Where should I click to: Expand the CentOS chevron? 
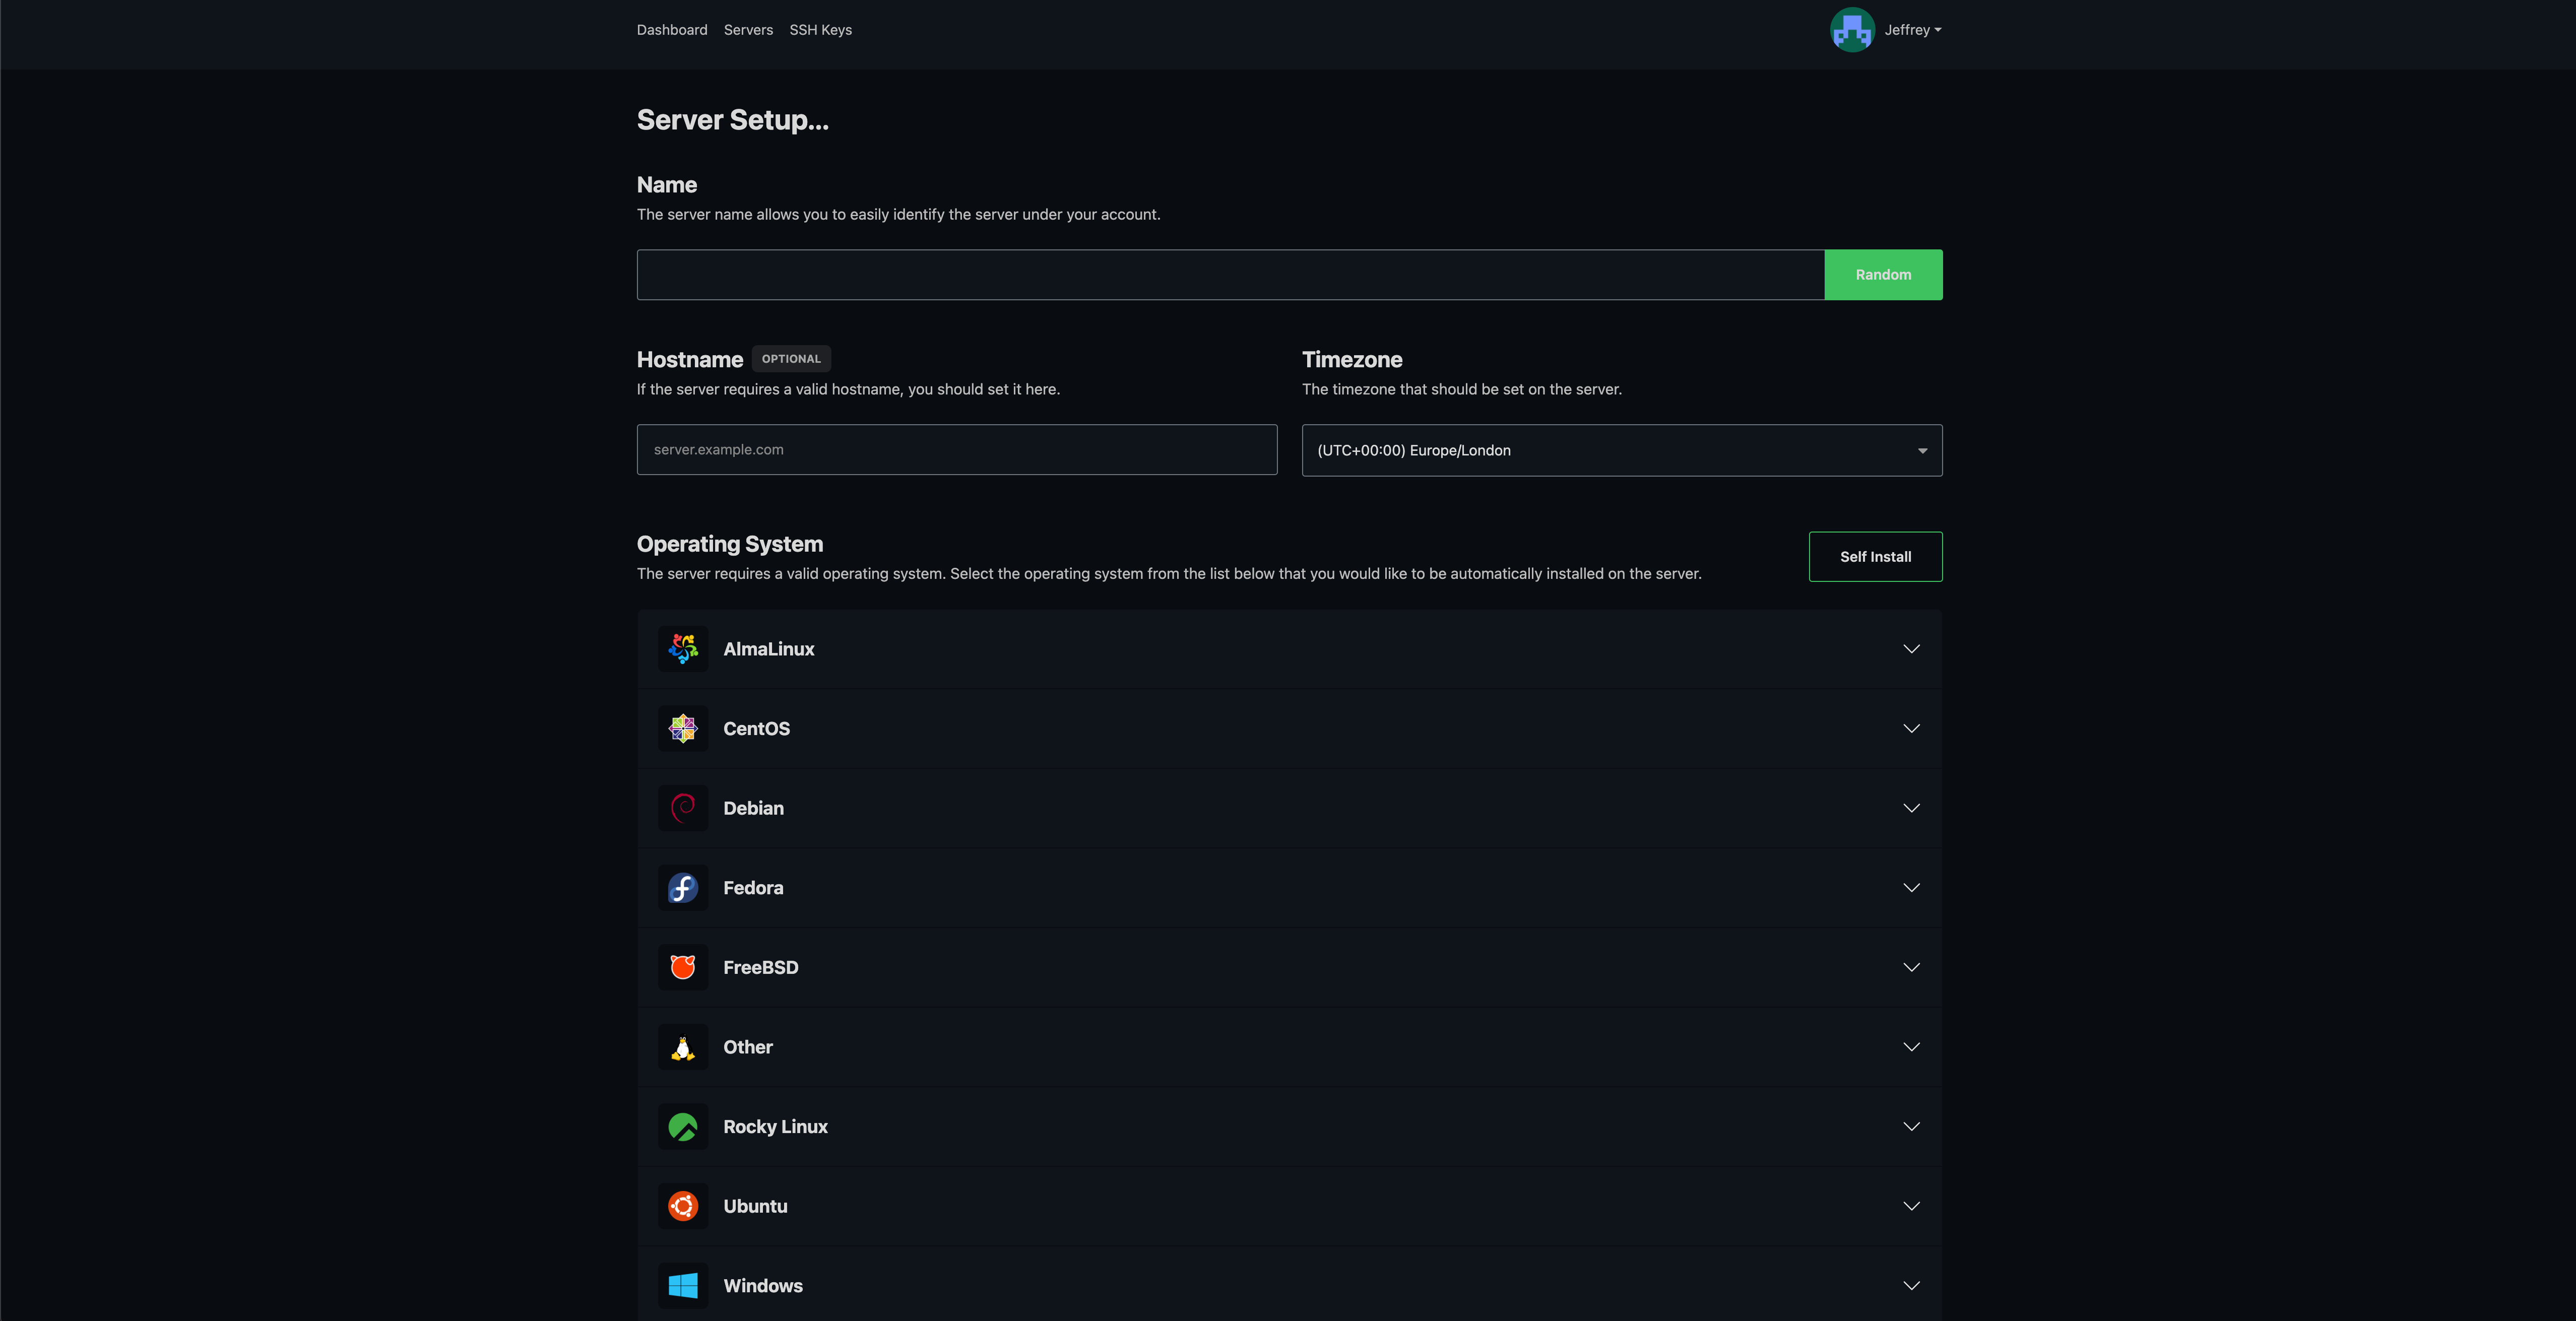1911,728
